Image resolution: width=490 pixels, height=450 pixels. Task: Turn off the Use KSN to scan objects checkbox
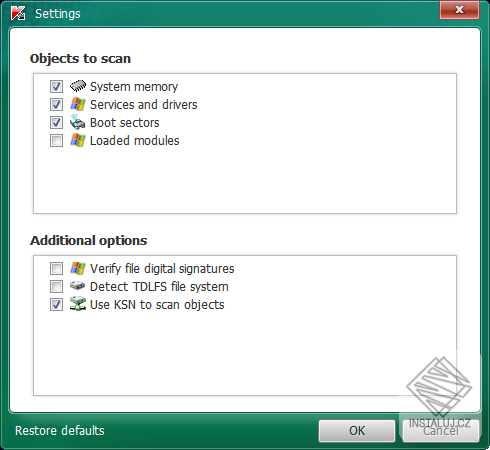point(56,305)
